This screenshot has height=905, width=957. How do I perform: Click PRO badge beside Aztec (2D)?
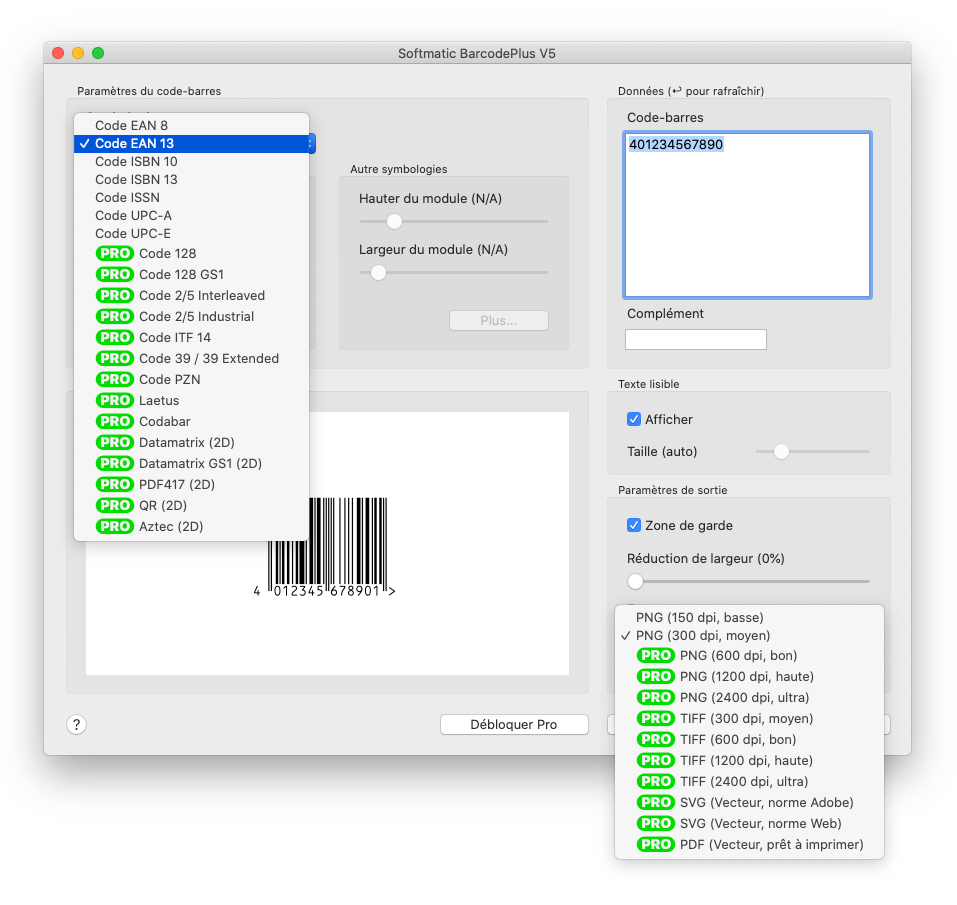(115, 527)
